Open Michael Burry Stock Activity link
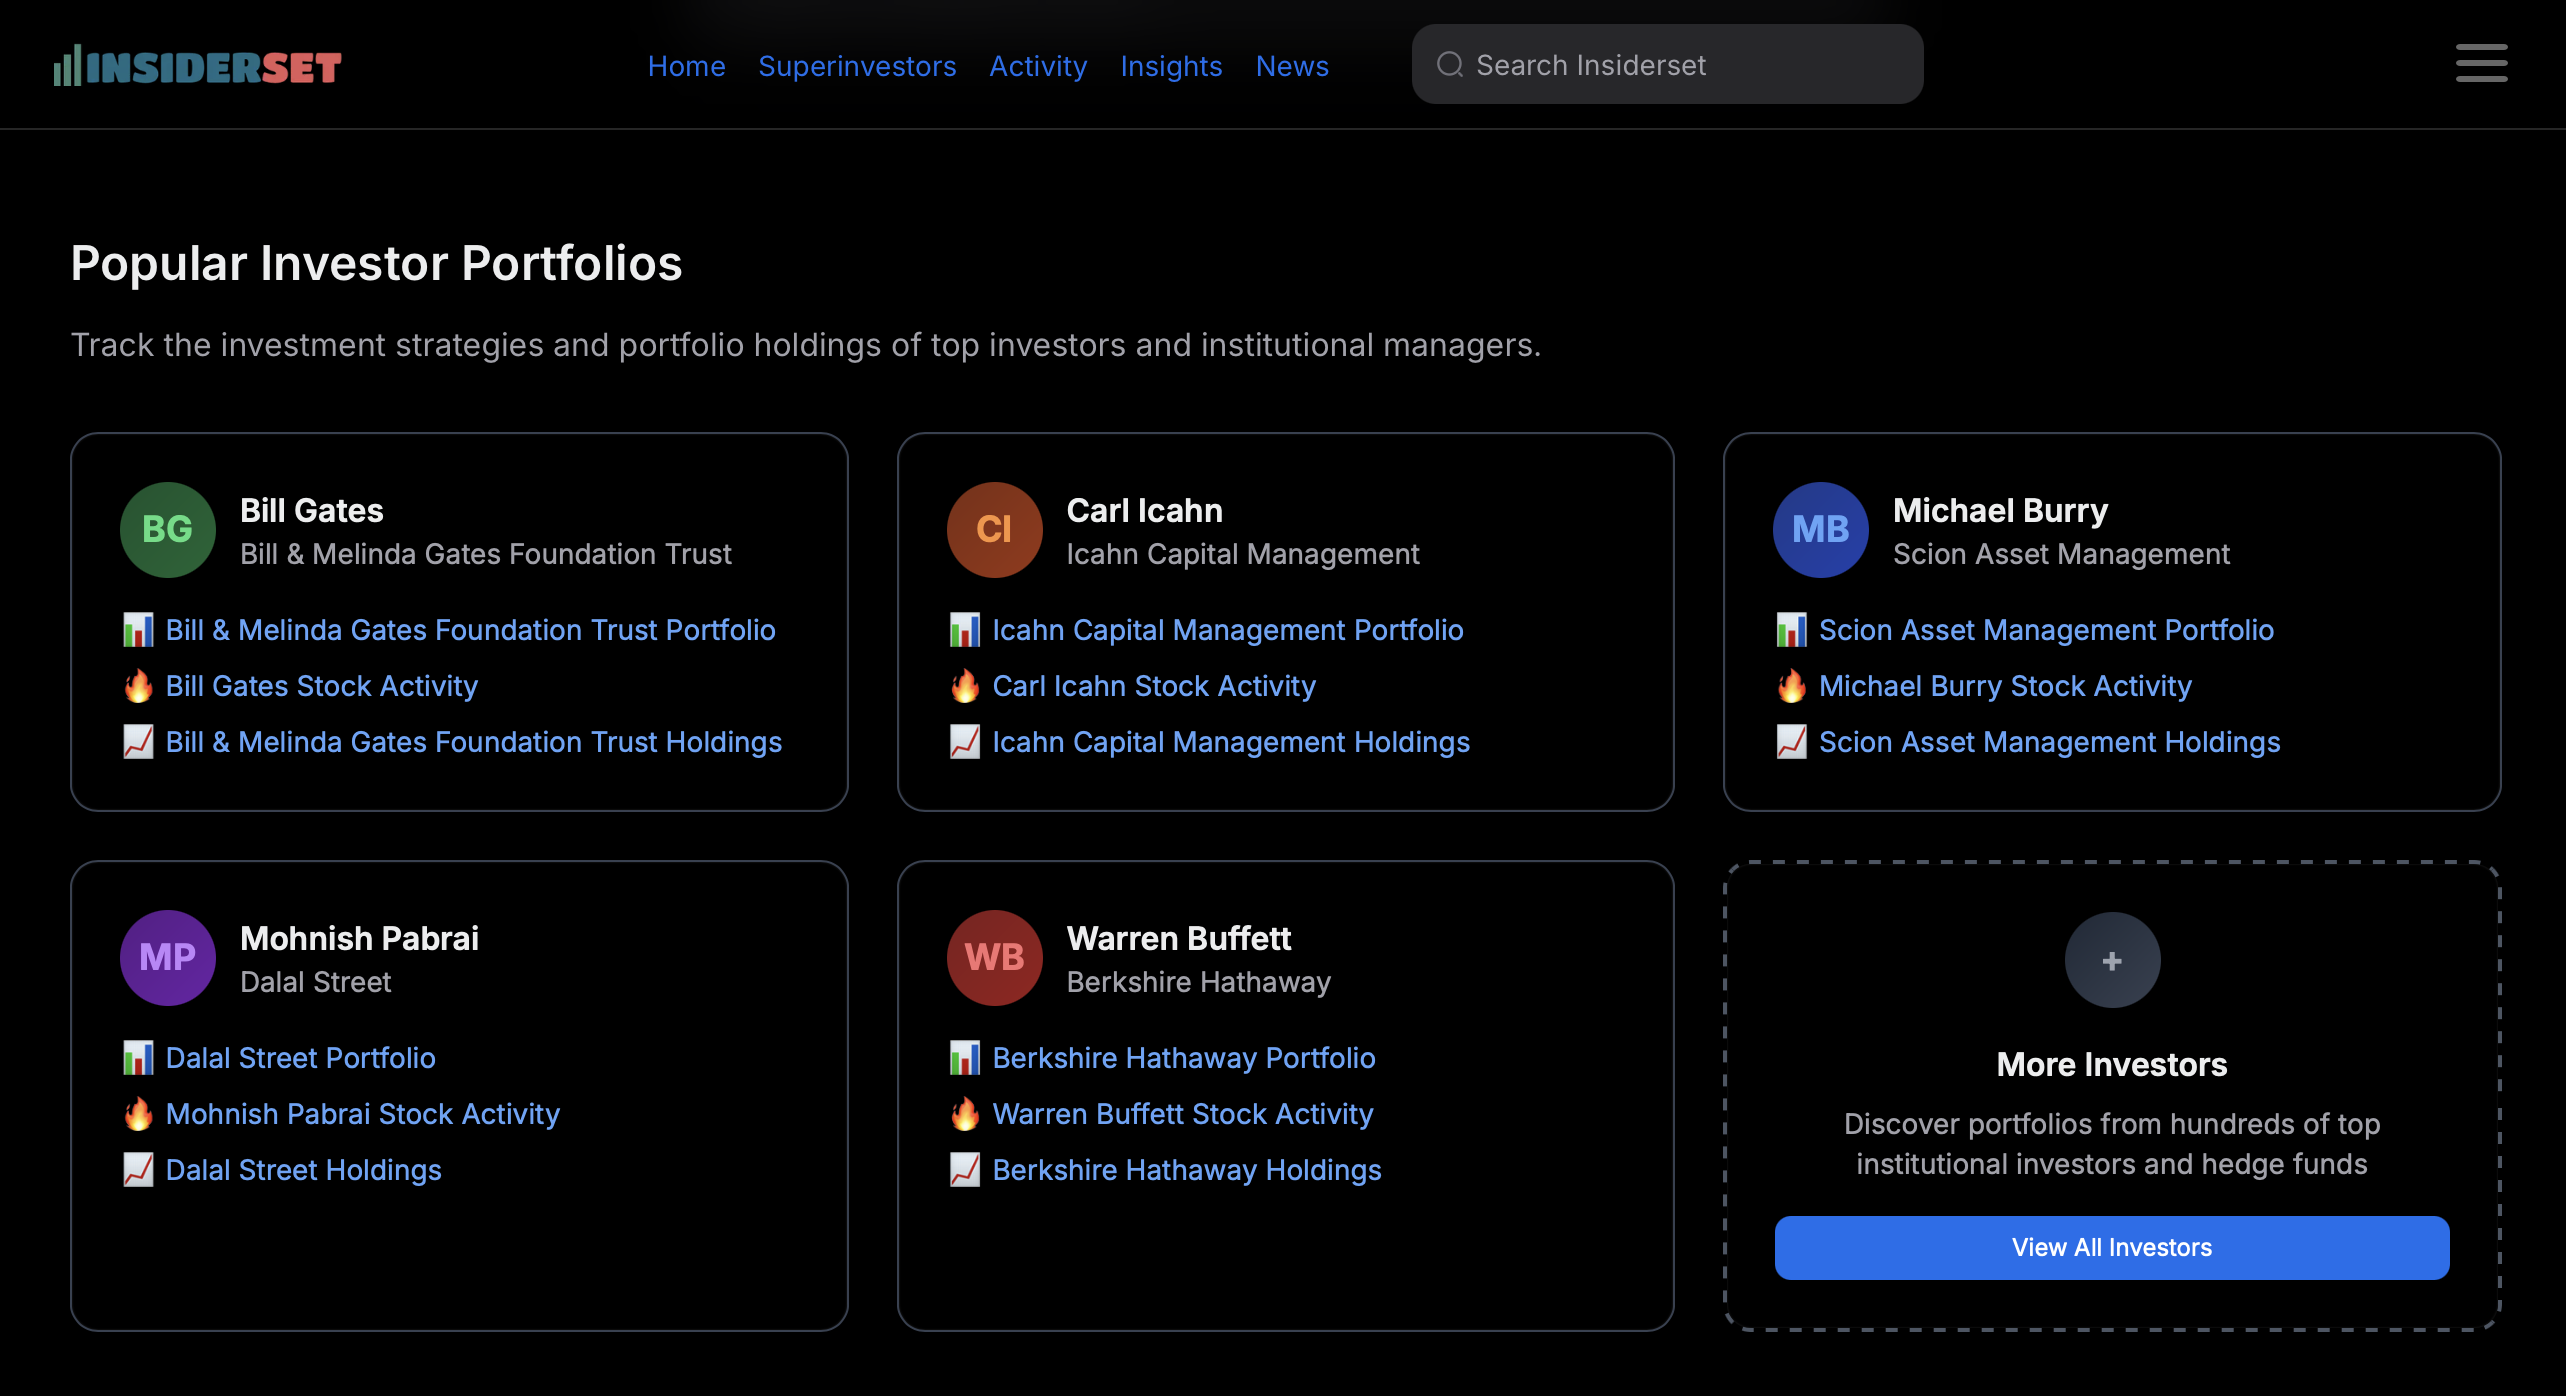2566x1396 pixels. pos(2005,685)
